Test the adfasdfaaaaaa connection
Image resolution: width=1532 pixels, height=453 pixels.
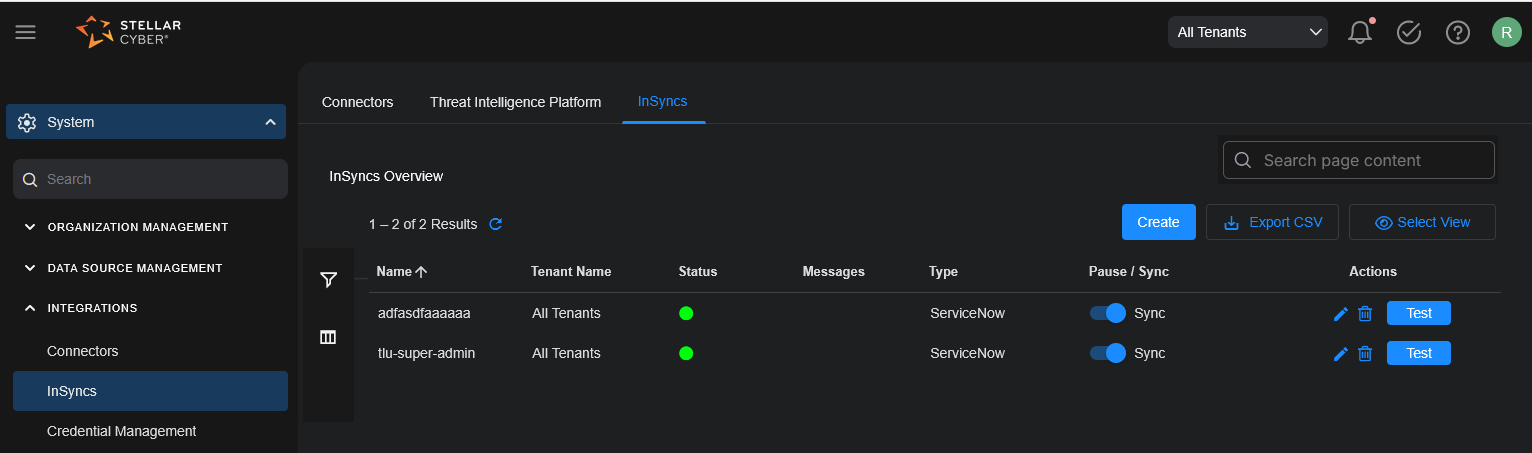pyautogui.click(x=1418, y=313)
